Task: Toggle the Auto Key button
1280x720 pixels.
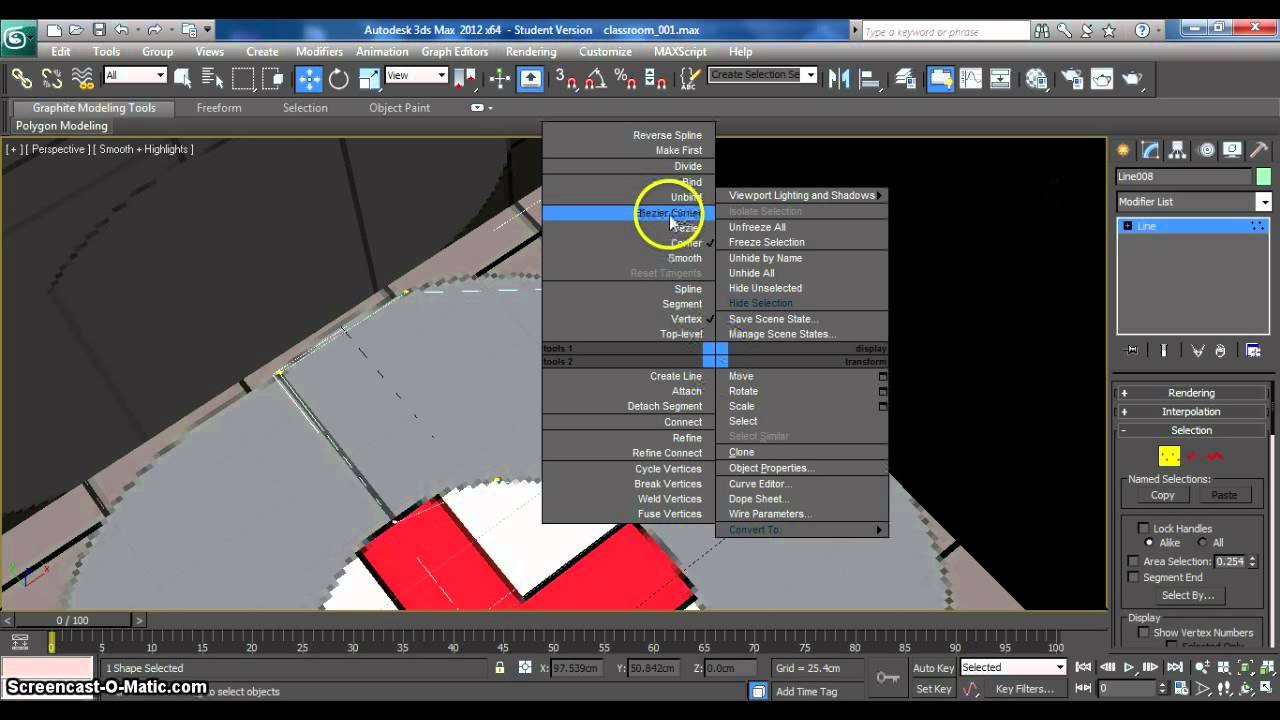Action: click(933, 668)
